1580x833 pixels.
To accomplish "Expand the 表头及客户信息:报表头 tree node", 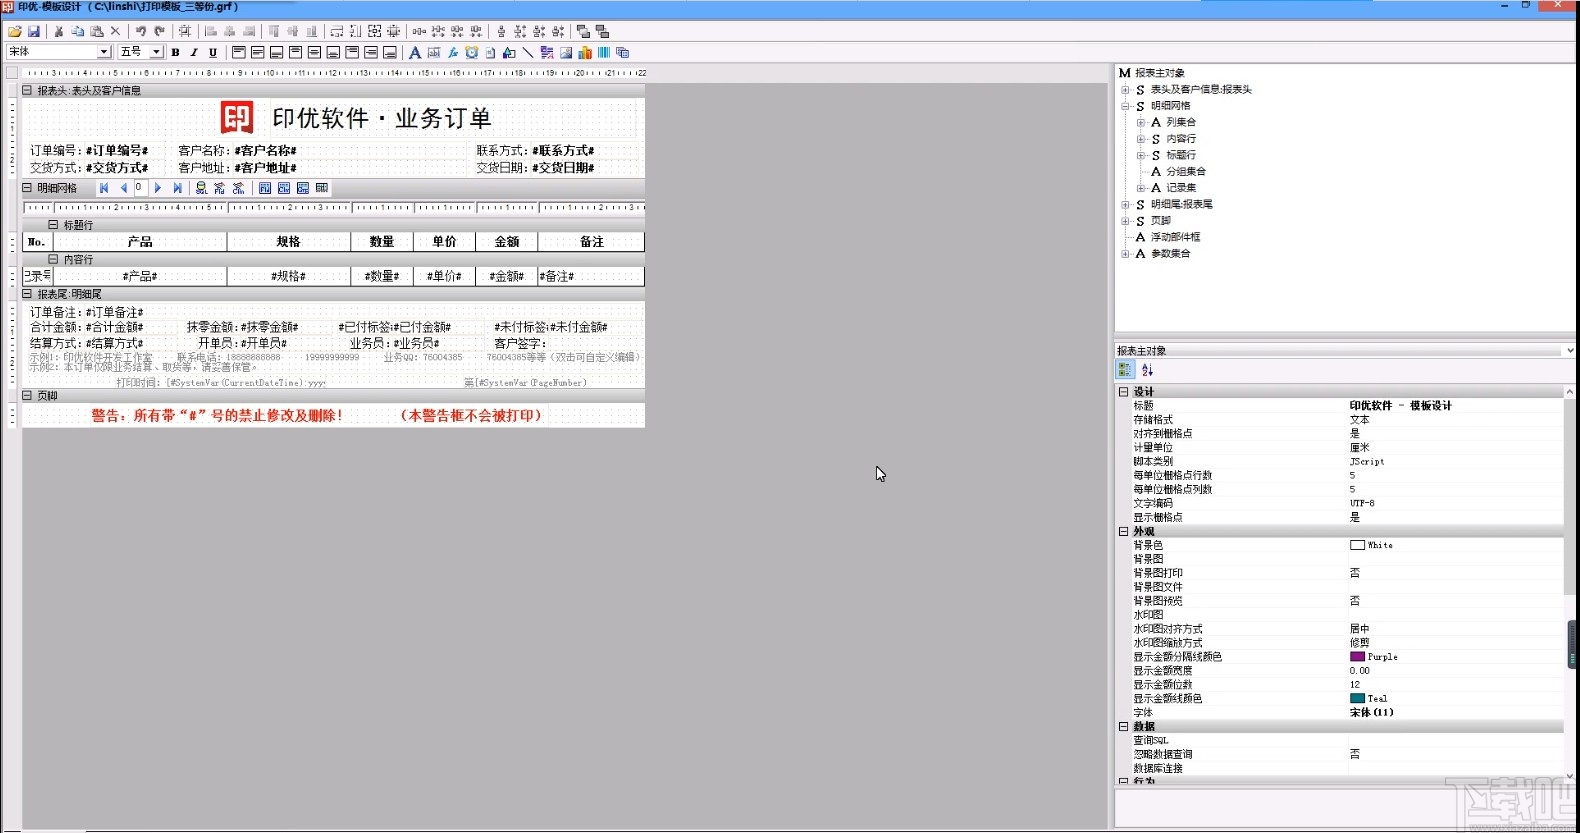I will (x=1125, y=90).
